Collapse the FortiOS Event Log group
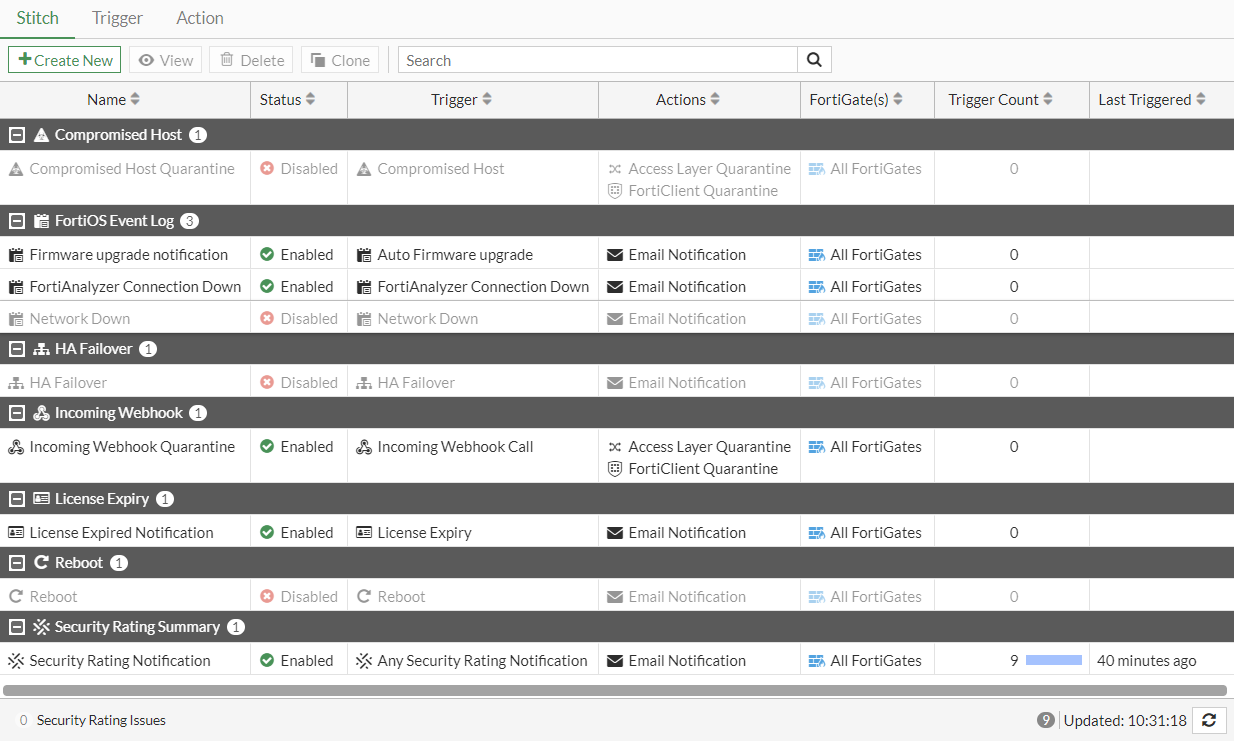The image size is (1234, 741). (17, 221)
